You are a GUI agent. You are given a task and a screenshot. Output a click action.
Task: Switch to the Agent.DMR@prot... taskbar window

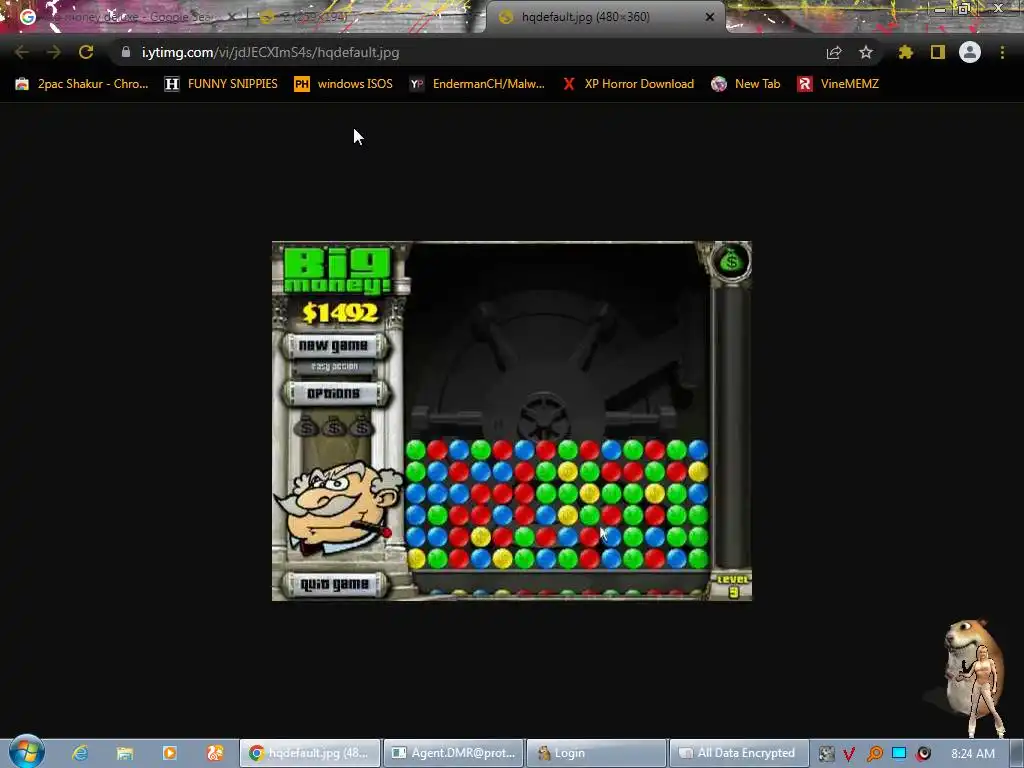(453, 753)
